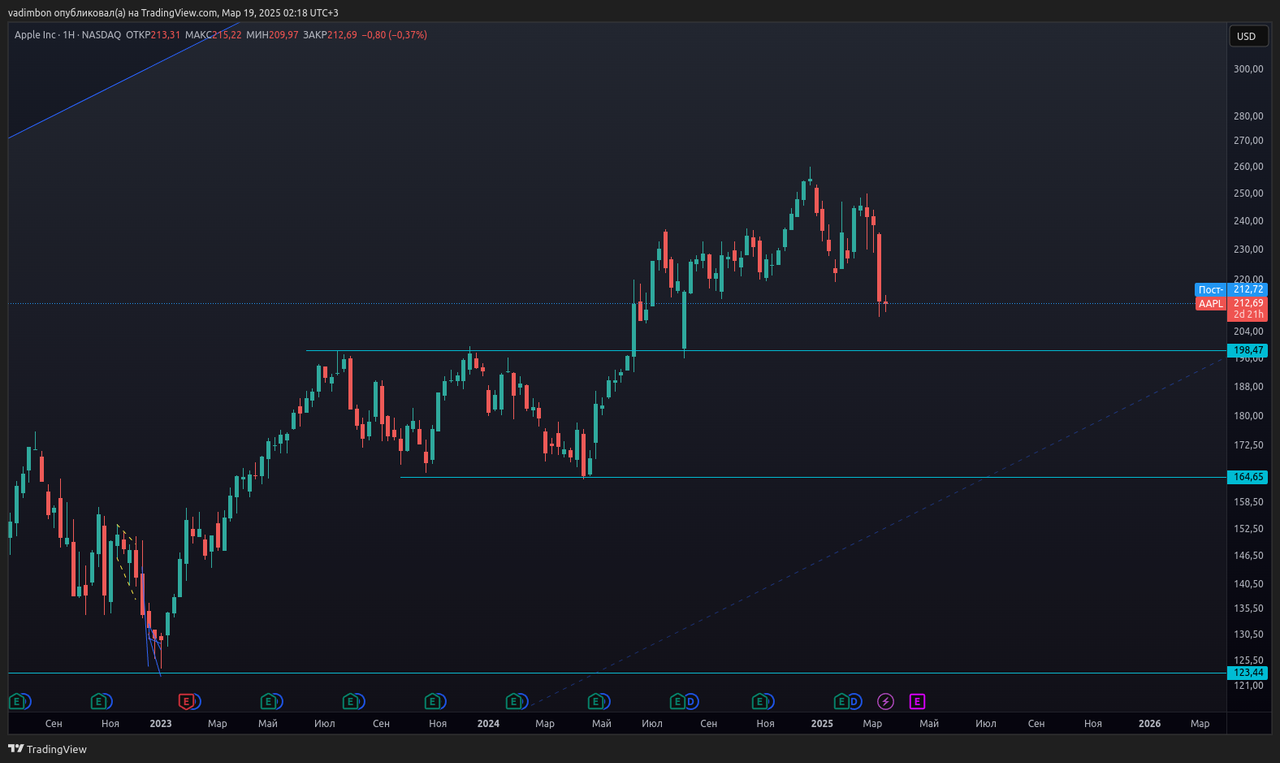
Task: Click the purple lightning event icon
Action: tap(885, 701)
